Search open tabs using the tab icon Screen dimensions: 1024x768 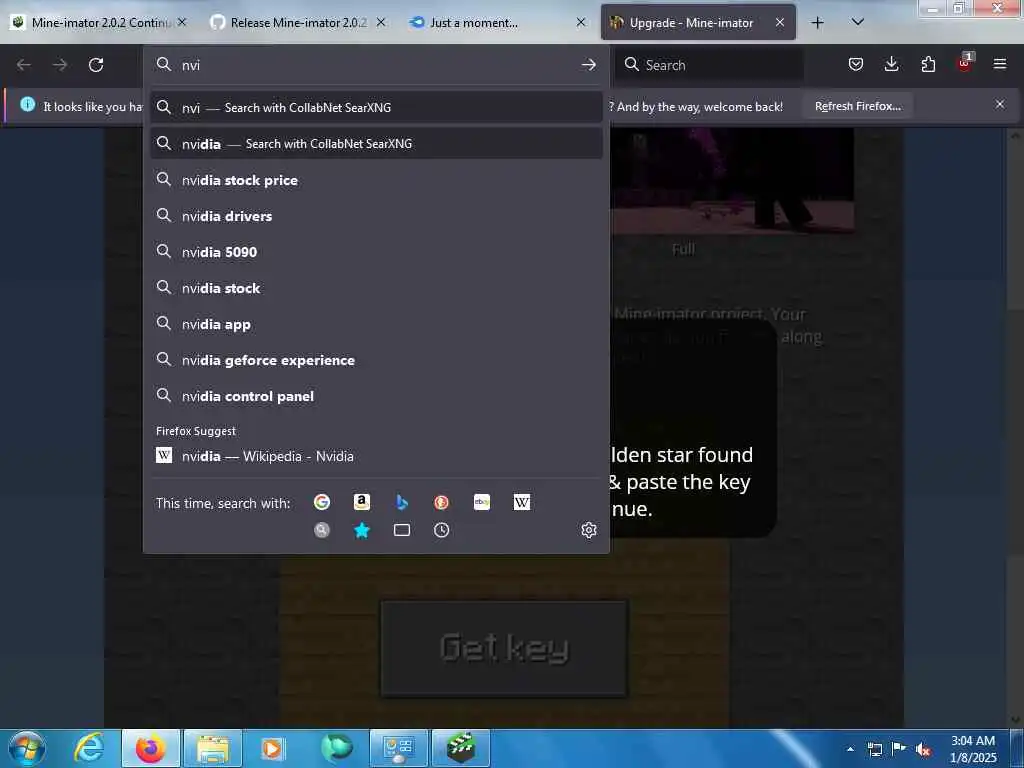(402, 530)
